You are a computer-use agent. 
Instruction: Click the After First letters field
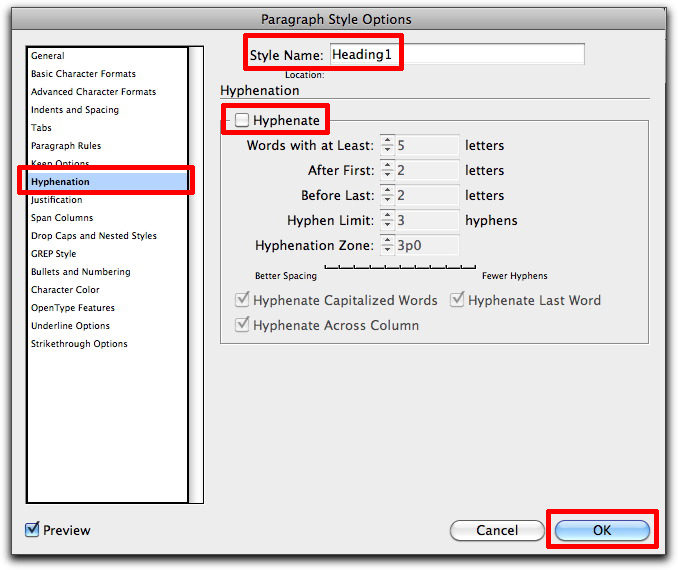[x=427, y=170]
